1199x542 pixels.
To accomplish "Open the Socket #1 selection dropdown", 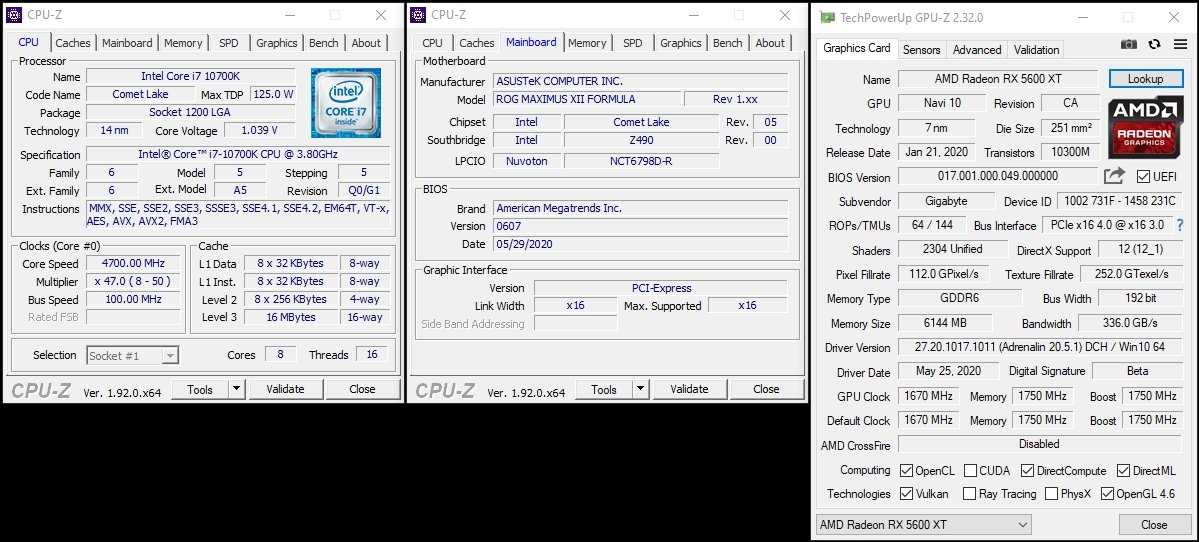I will pyautogui.click(x=132, y=355).
